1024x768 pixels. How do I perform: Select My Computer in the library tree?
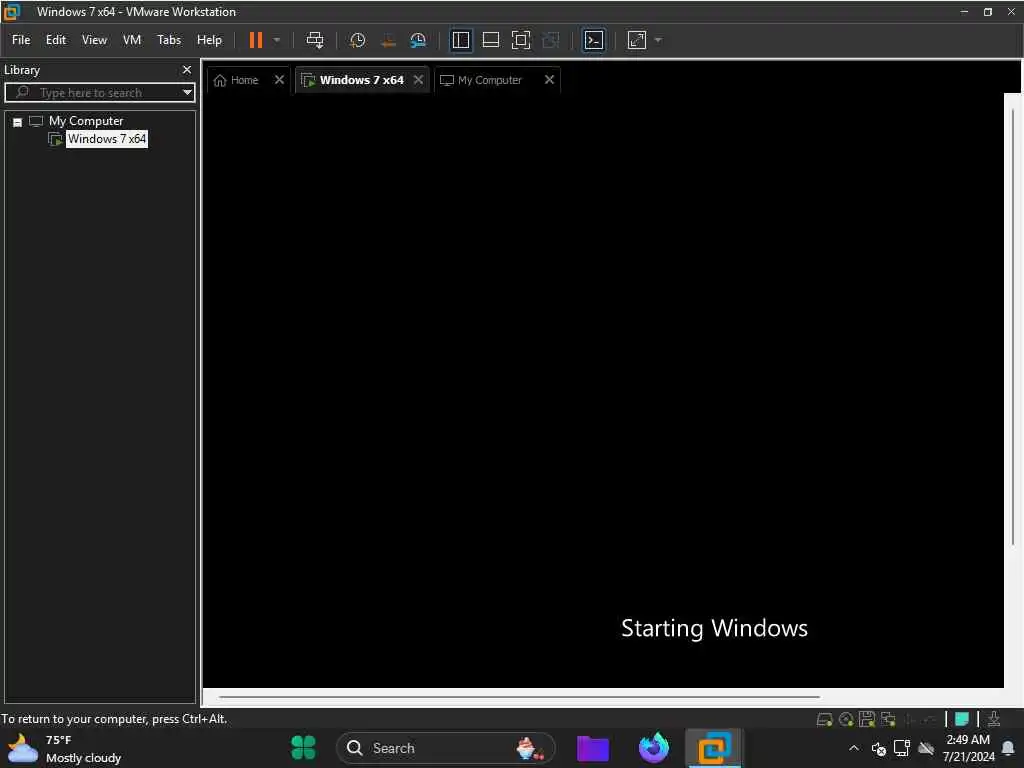click(86, 121)
